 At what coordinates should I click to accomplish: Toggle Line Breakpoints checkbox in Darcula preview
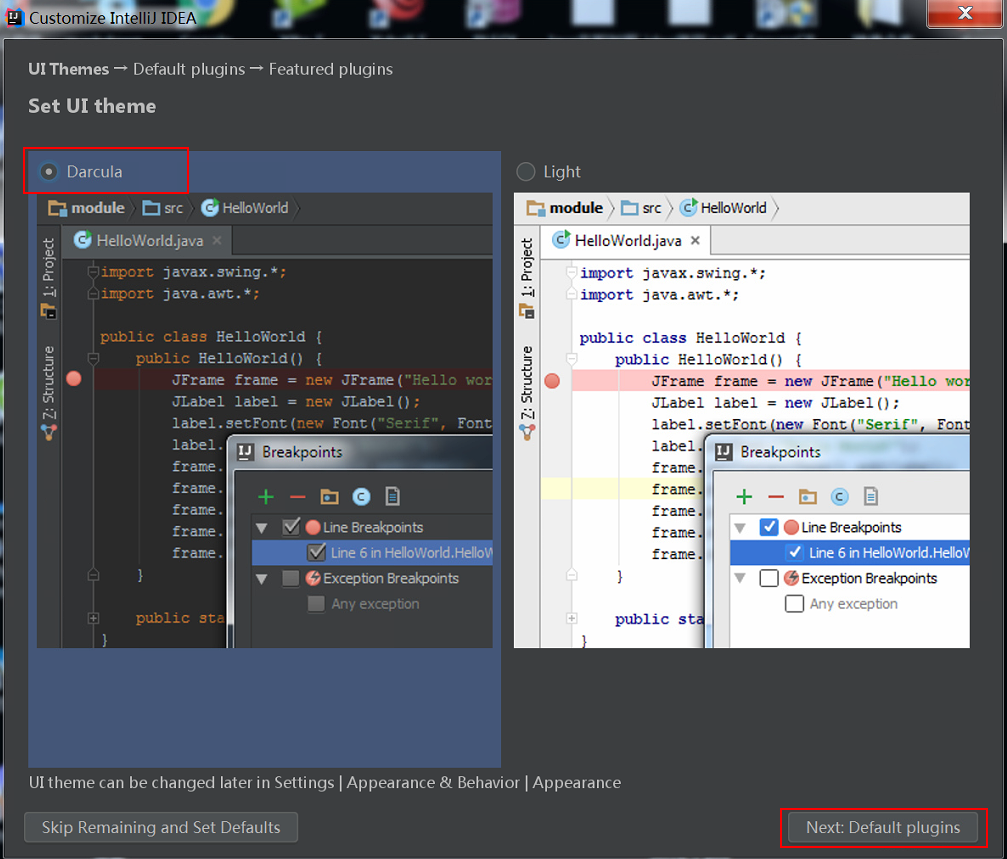click(291, 527)
